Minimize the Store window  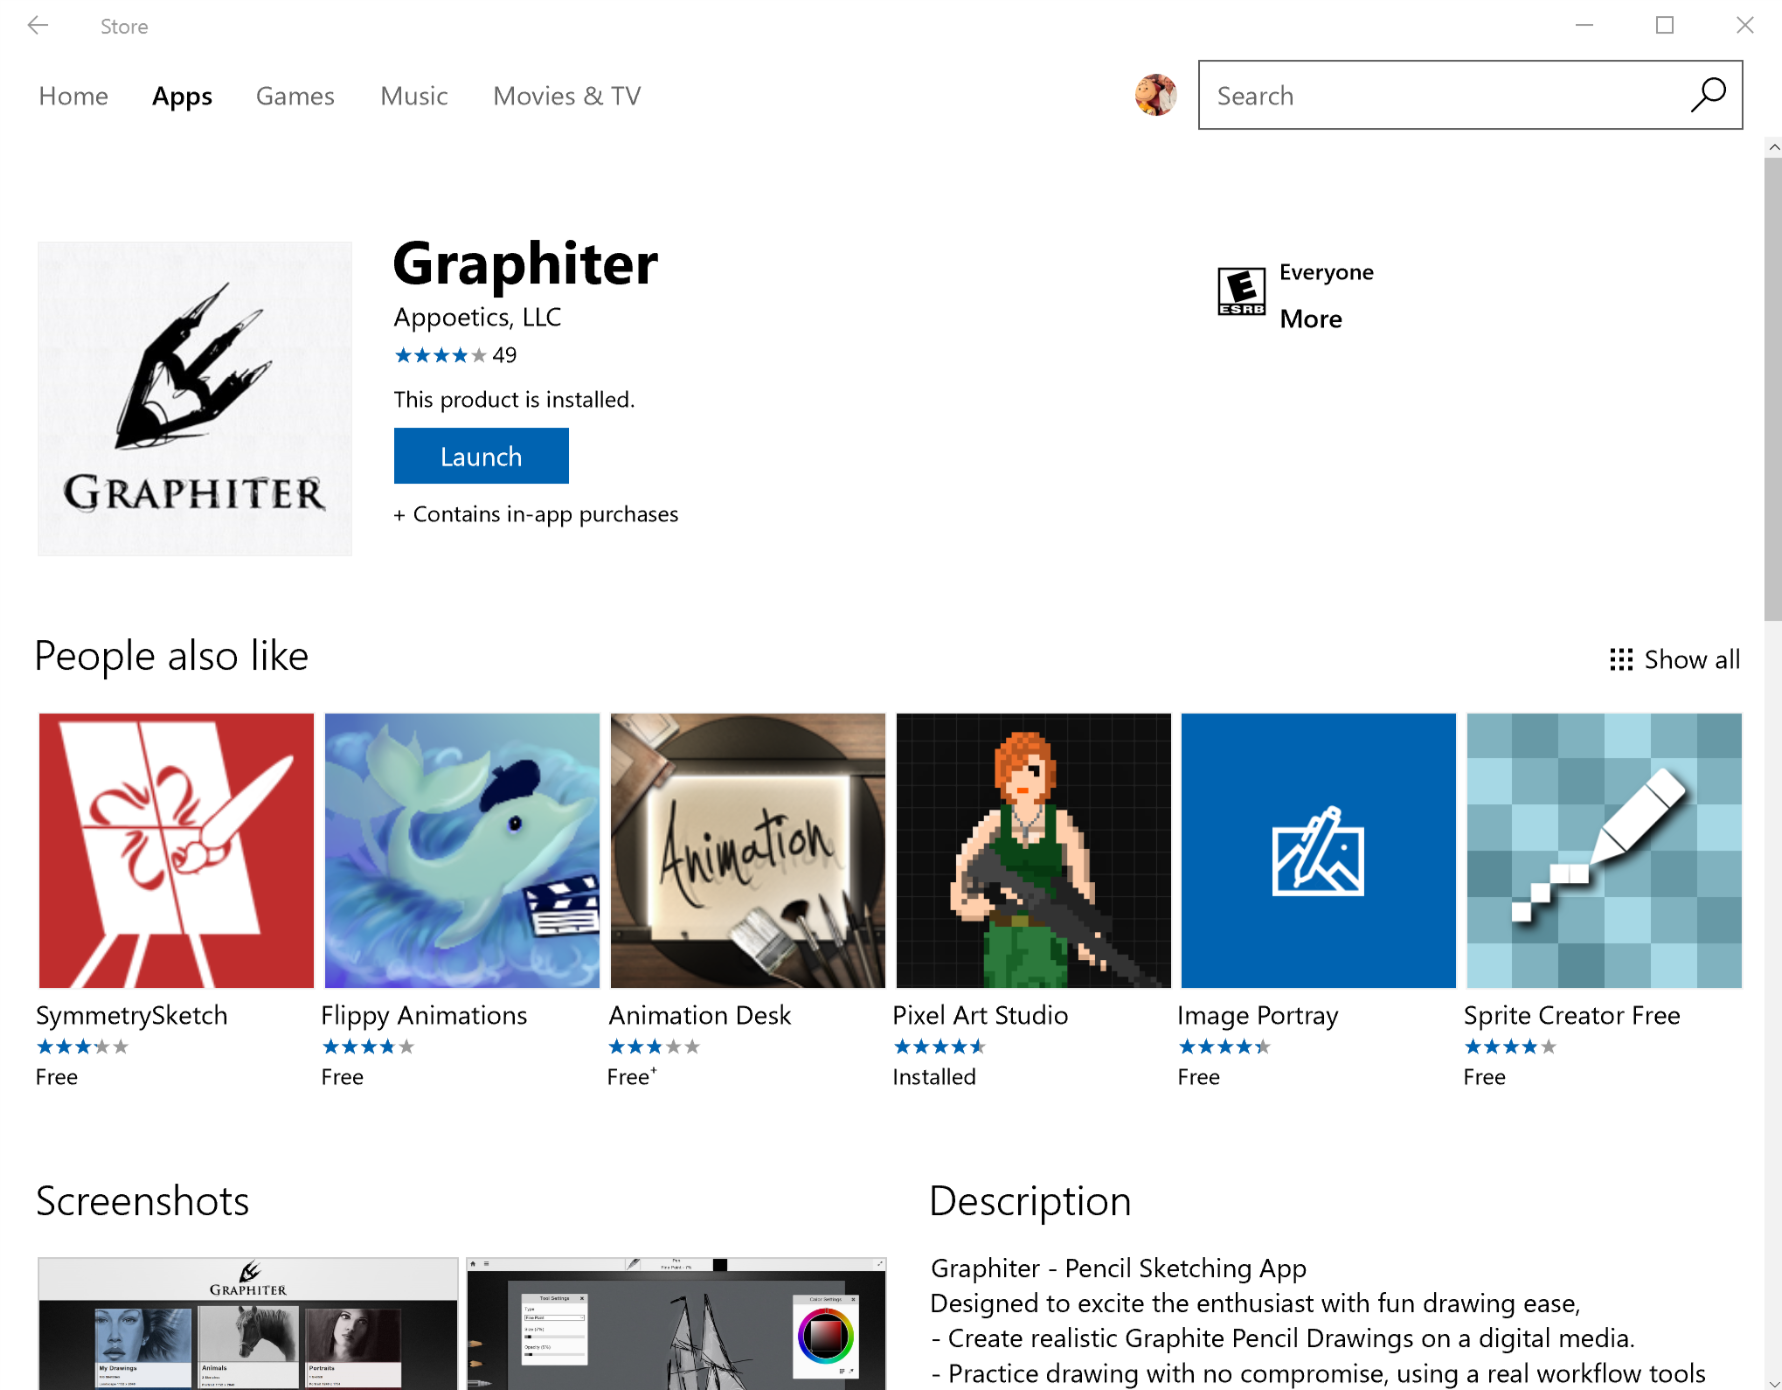coord(1584,25)
